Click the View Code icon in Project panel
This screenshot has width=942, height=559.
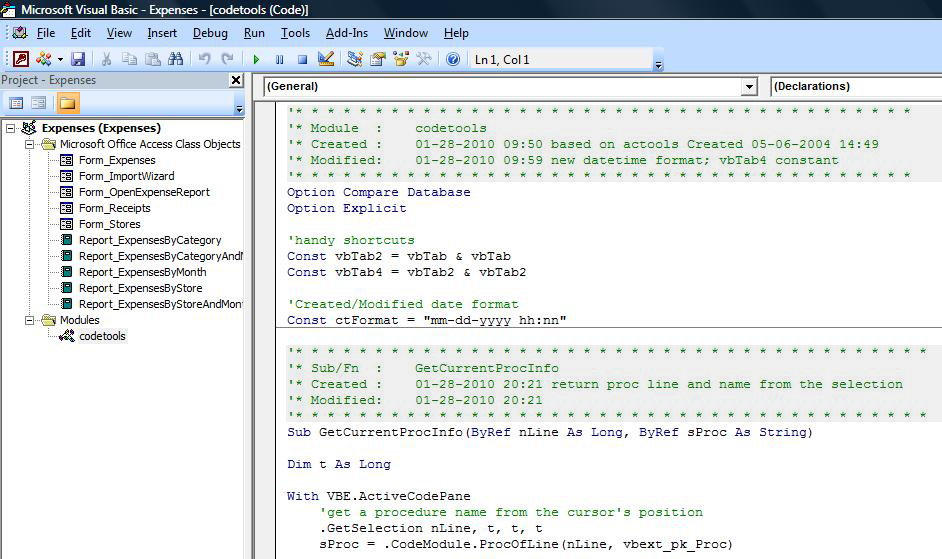[x=16, y=103]
